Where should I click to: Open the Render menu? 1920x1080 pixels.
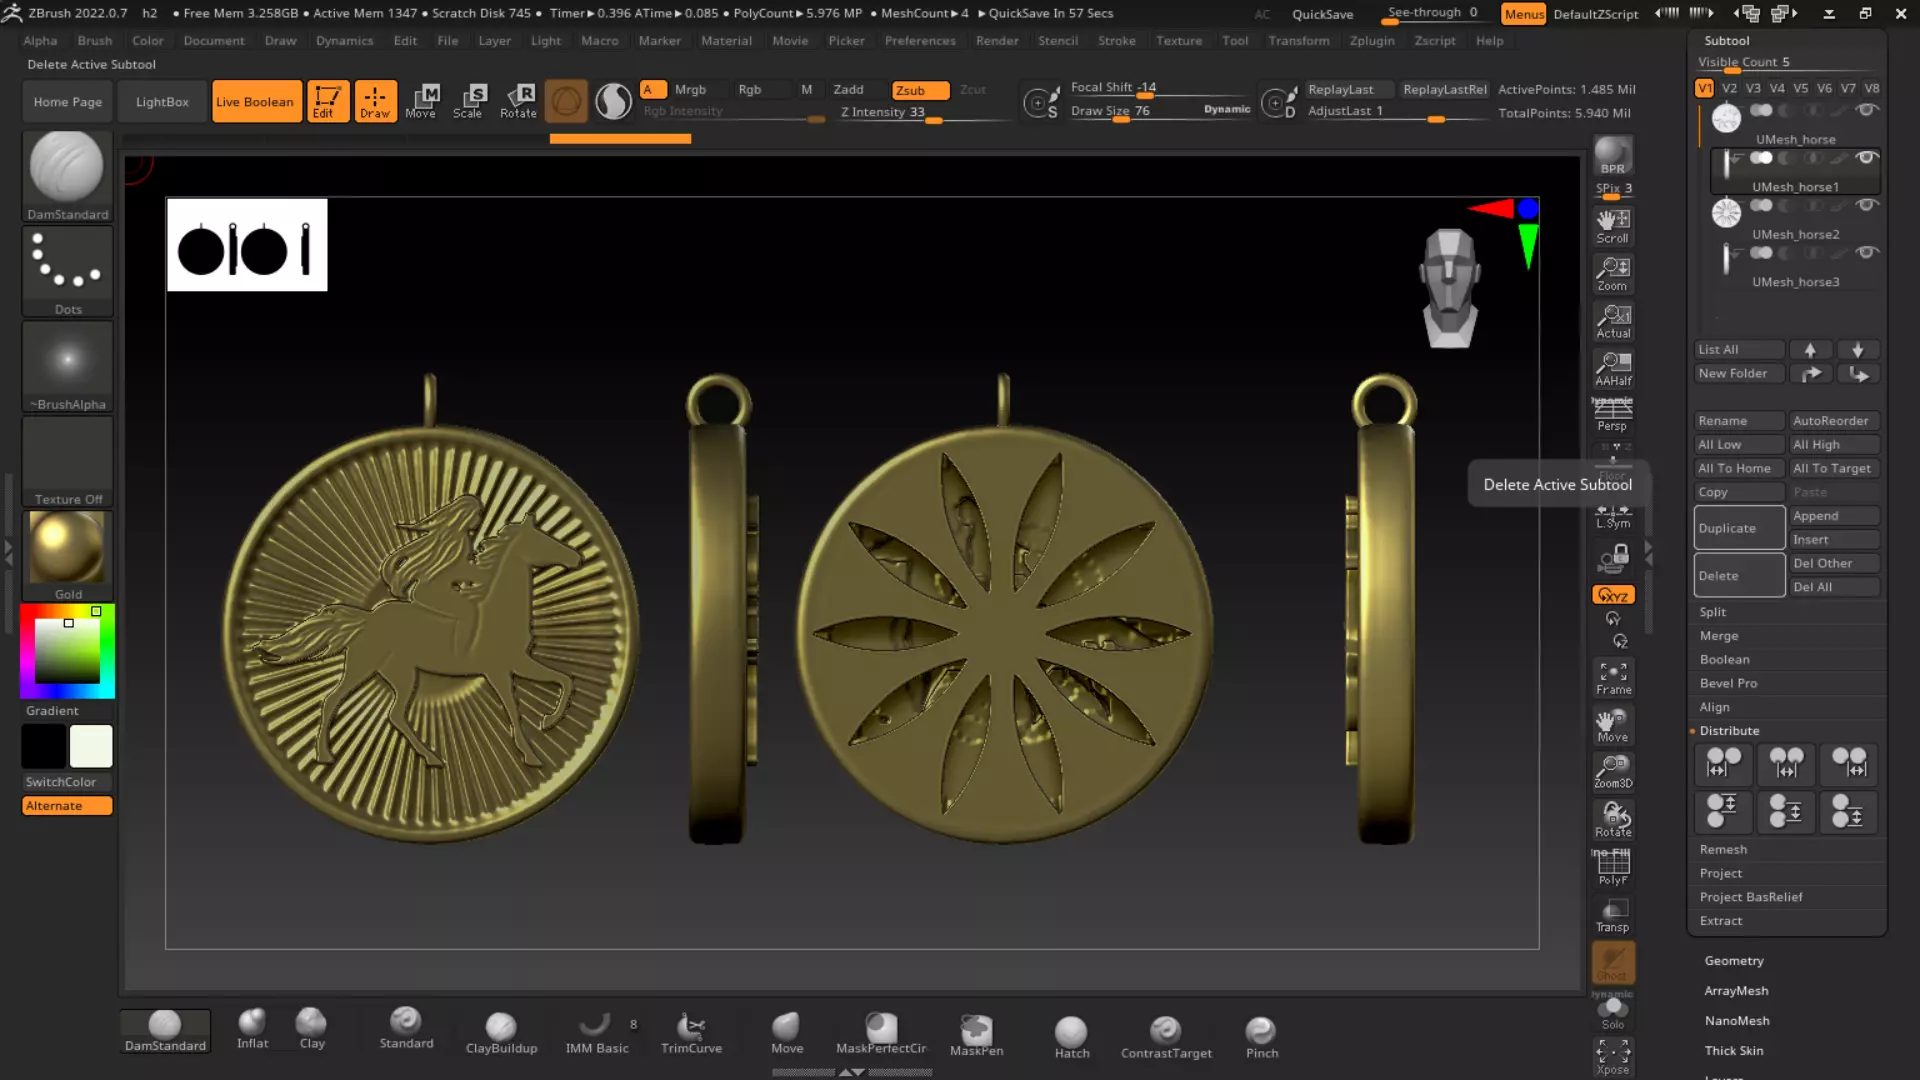tap(997, 41)
